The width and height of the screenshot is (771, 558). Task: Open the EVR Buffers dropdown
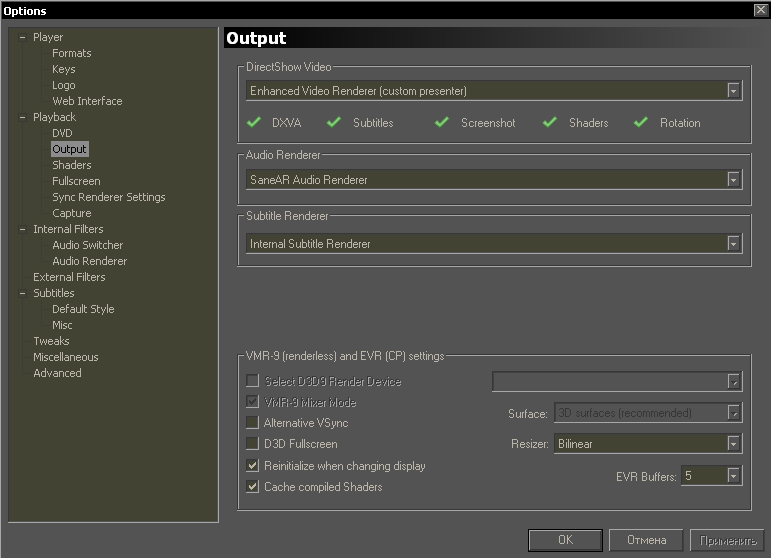tap(734, 476)
